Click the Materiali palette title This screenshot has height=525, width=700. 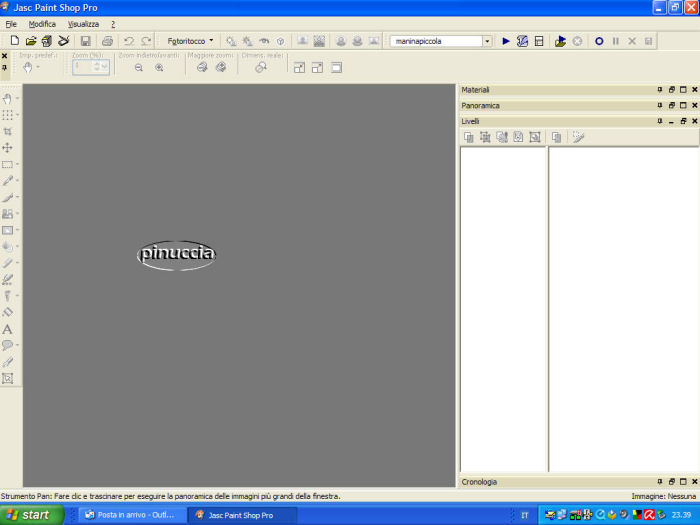pyautogui.click(x=475, y=90)
